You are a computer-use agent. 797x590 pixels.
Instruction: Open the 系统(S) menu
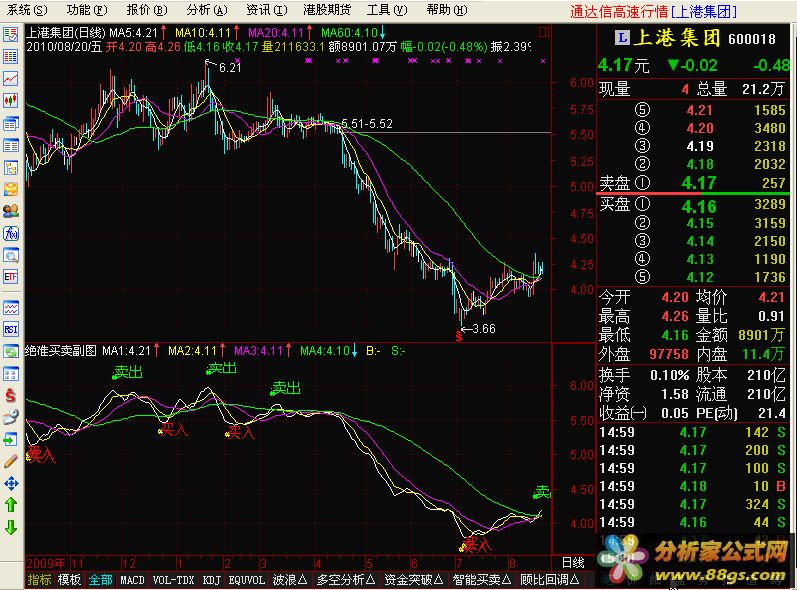(27, 10)
